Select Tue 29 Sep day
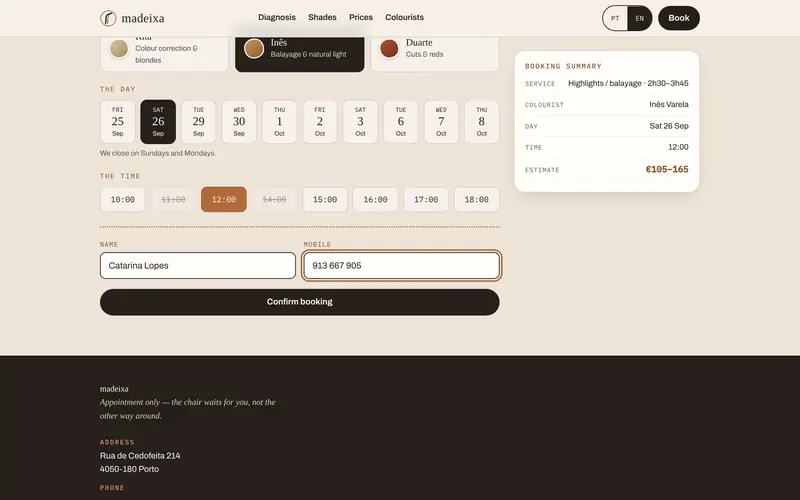Image resolution: width=800 pixels, height=500 pixels. 198,121
